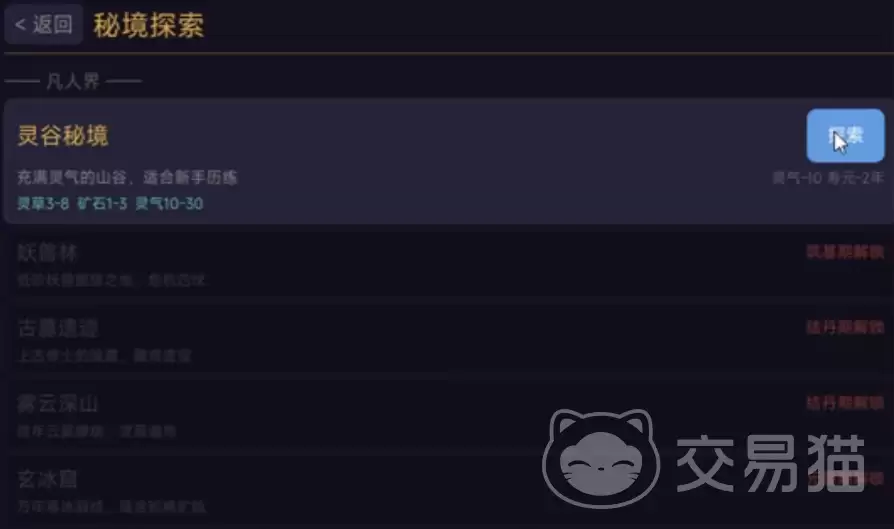Screen dimensions: 894x529
Task: Click the 凡人界 section header
Action: (x=73, y=81)
